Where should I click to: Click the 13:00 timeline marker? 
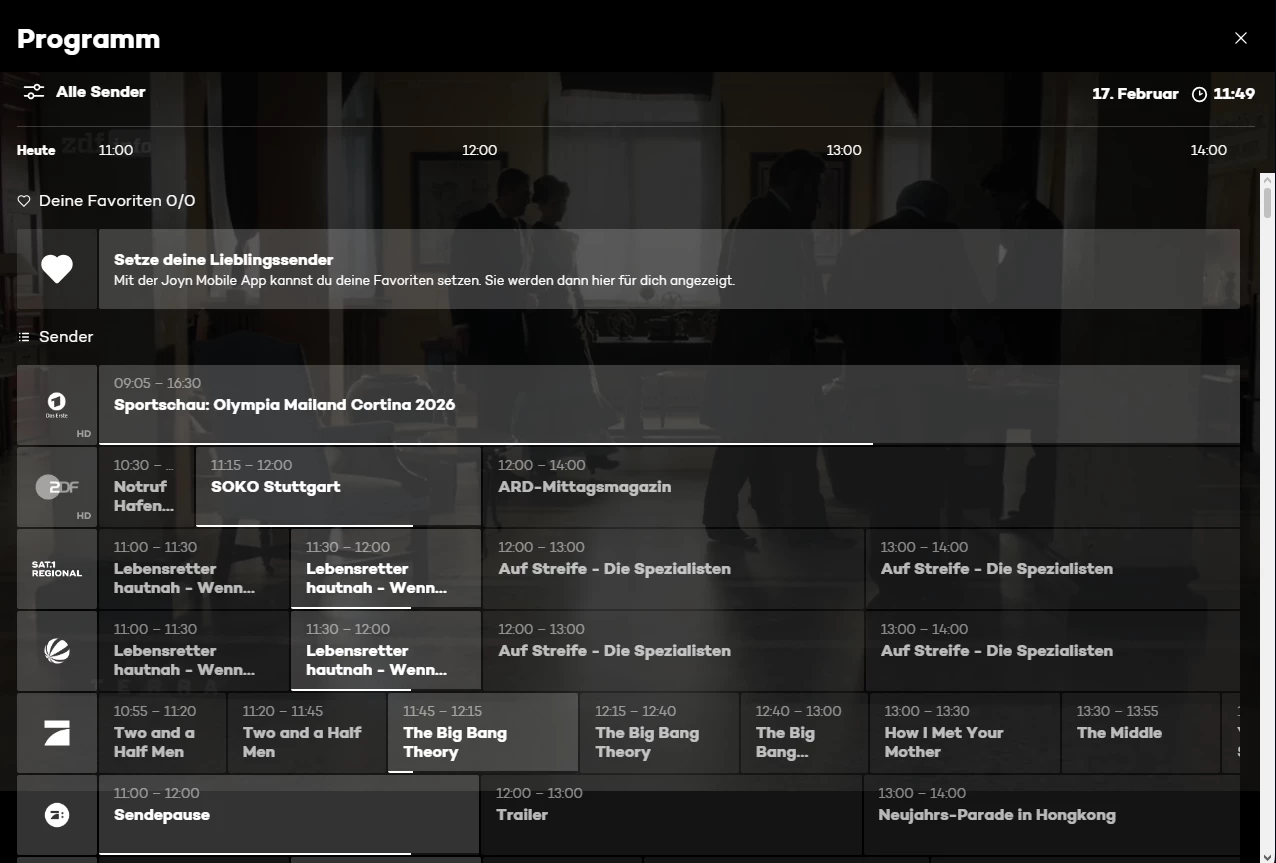coord(844,150)
